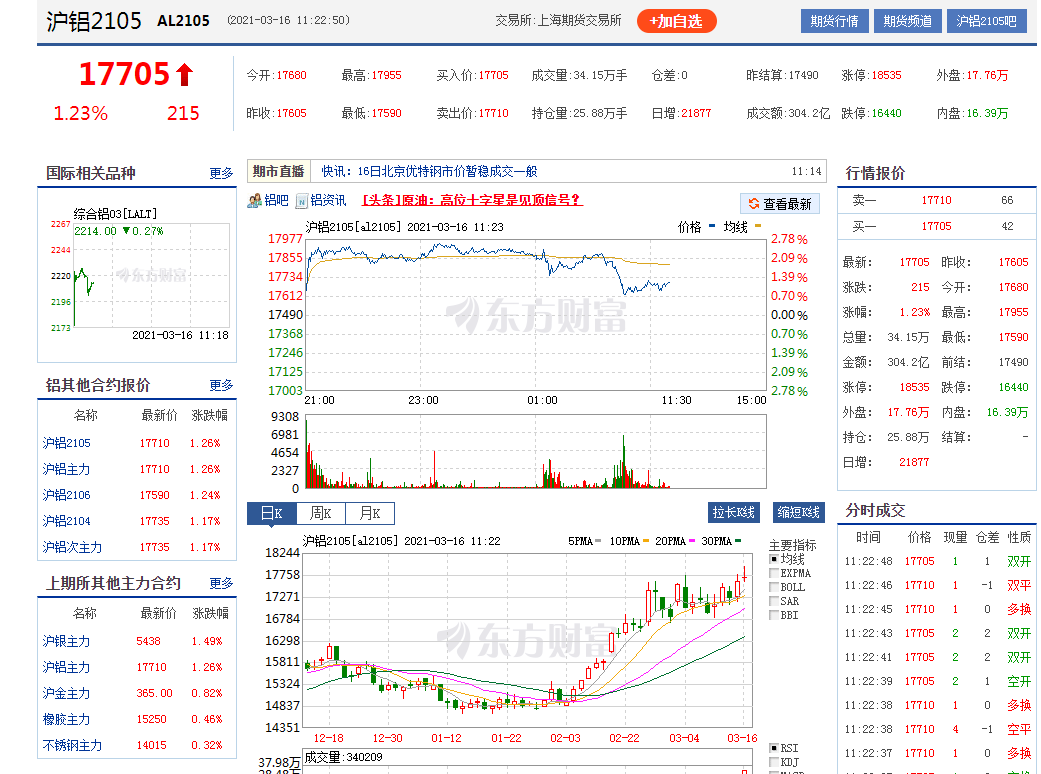Click the 5PMA gray legend swatch
Image resolution: width=1041 pixels, height=774 pixels.
pyautogui.click(x=598, y=541)
